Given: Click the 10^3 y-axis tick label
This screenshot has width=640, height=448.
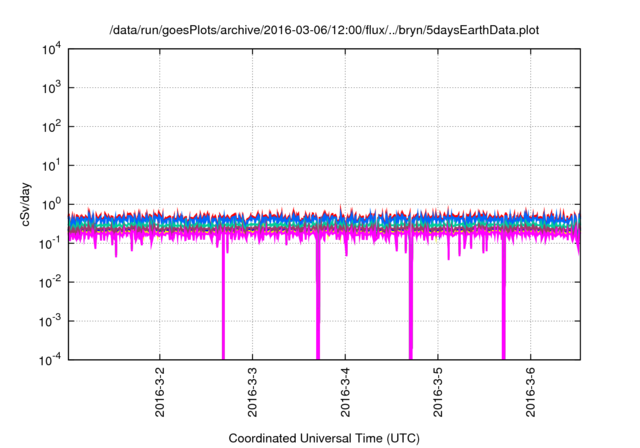Looking at the screenshot, I should pyautogui.click(x=52, y=88).
